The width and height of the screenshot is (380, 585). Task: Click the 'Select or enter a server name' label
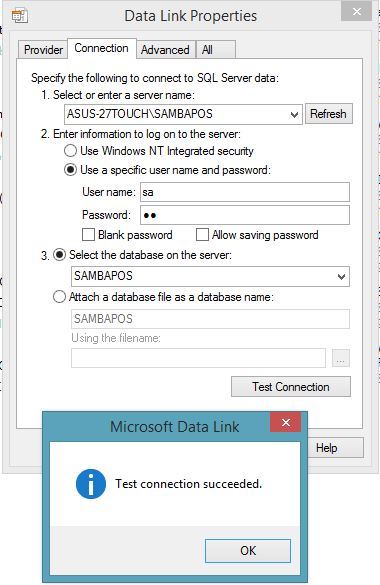(123, 95)
